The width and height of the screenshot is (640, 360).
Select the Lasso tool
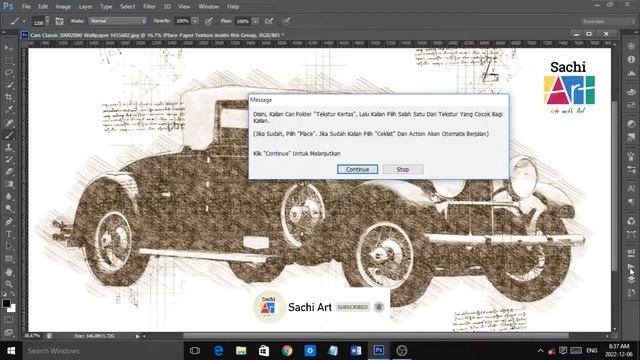(9, 73)
